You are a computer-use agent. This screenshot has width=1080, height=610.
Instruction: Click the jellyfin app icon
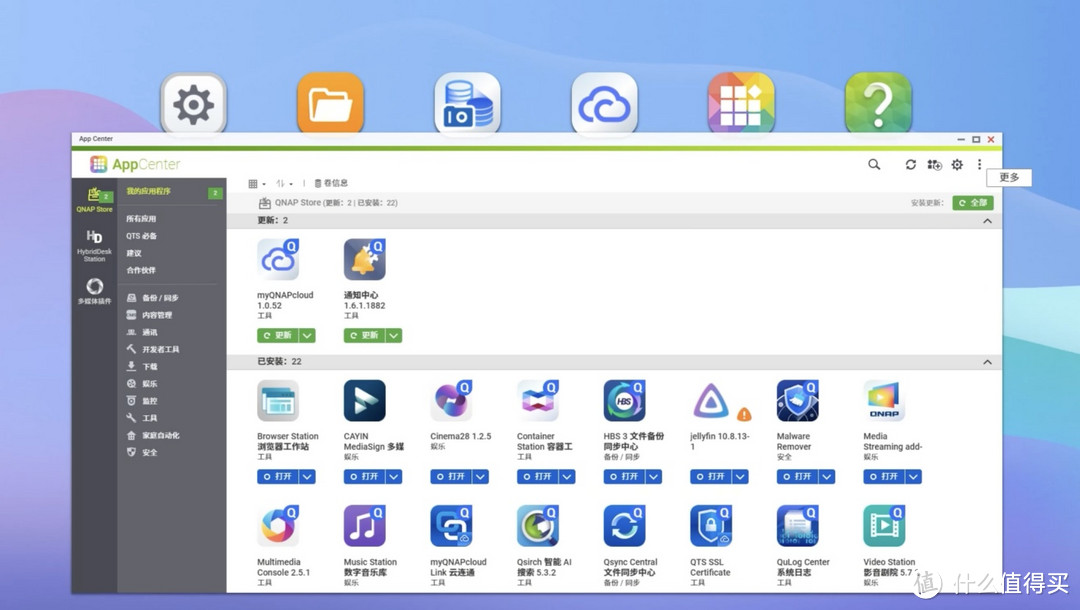coord(711,401)
